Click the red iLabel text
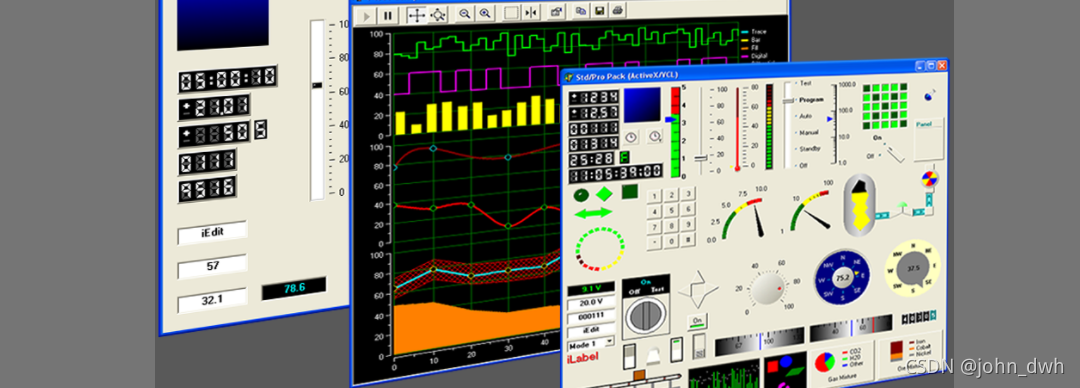1080x388 pixels. click(582, 357)
